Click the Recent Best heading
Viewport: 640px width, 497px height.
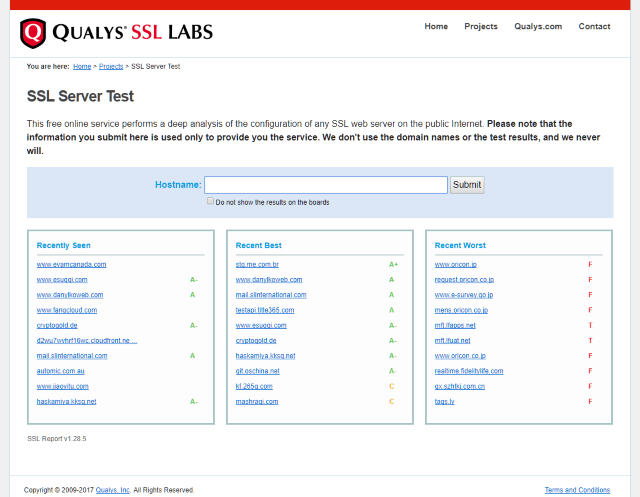tap(259, 245)
